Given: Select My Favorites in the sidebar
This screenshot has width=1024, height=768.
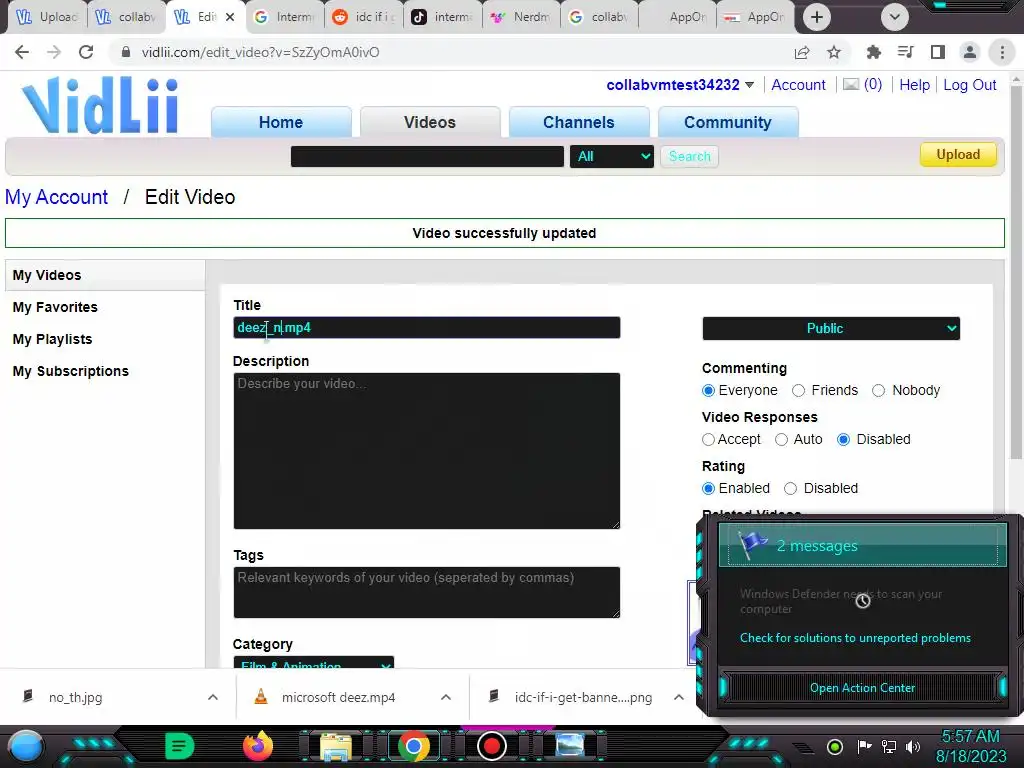Looking at the screenshot, I should (x=55, y=307).
